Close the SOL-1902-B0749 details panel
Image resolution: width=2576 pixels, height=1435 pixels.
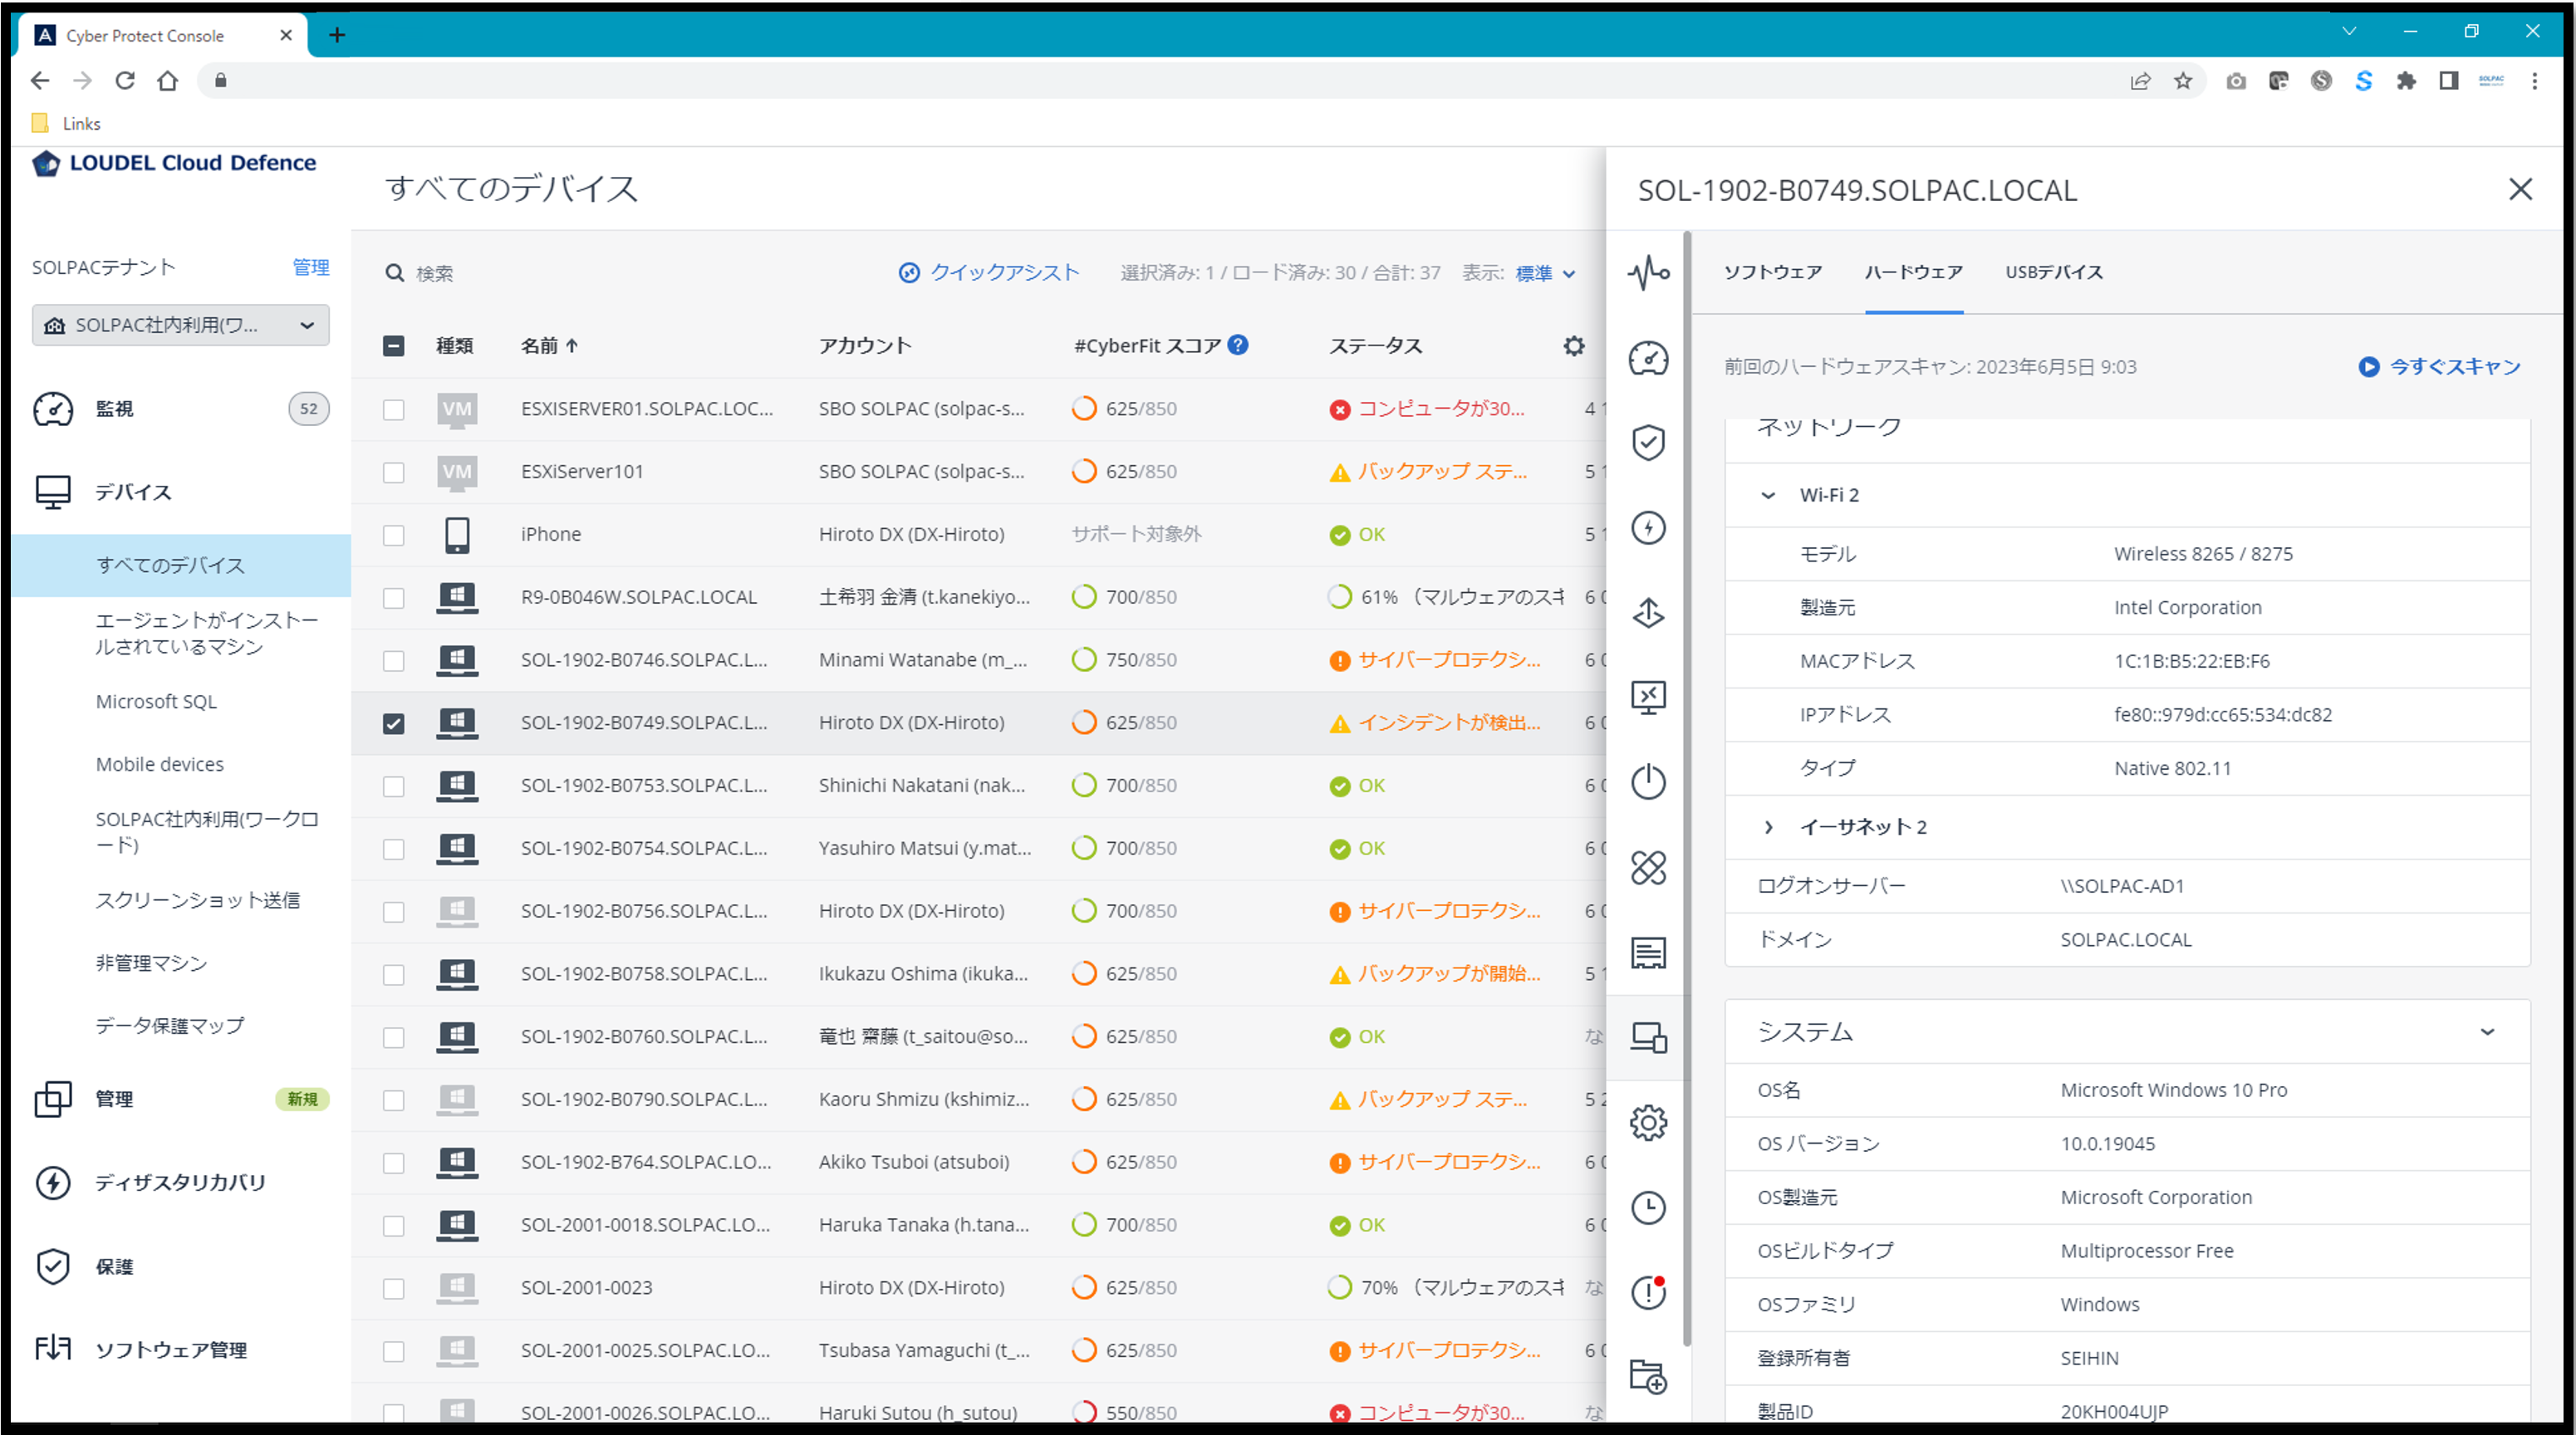(2520, 190)
